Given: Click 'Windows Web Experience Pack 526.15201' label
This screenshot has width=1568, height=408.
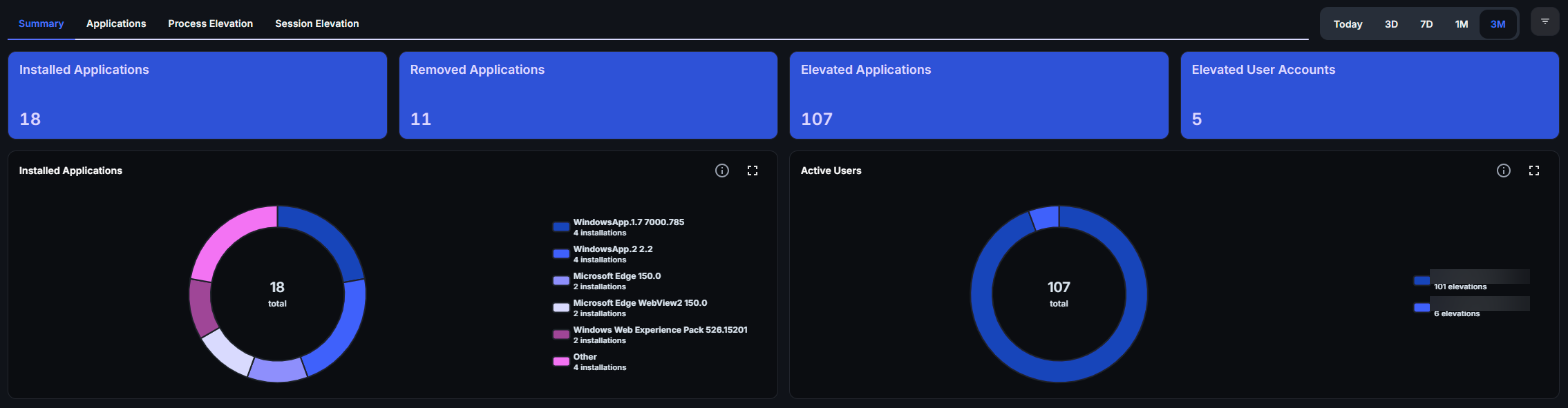Looking at the screenshot, I should [x=660, y=329].
